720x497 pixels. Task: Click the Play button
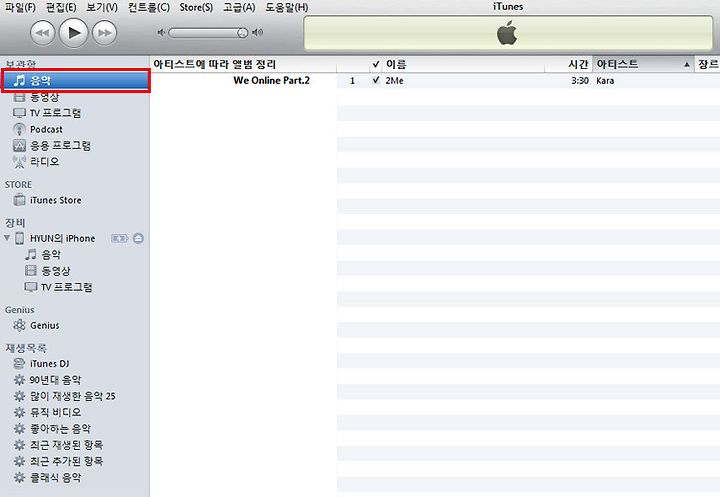pyautogui.click(x=73, y=33)
